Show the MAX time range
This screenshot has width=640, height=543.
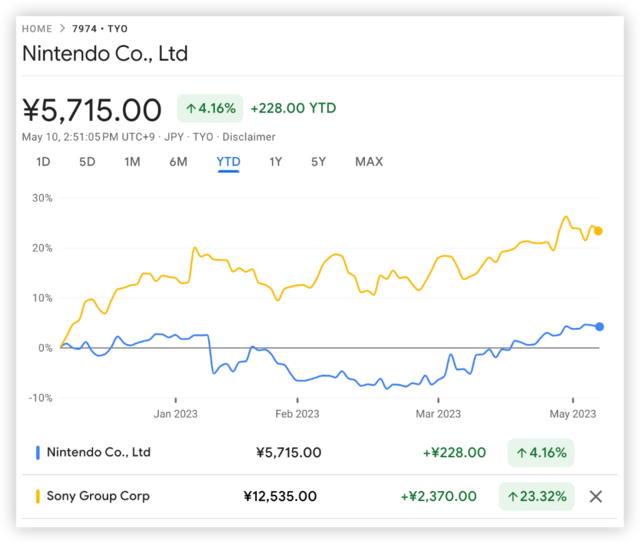pos(369,162)
